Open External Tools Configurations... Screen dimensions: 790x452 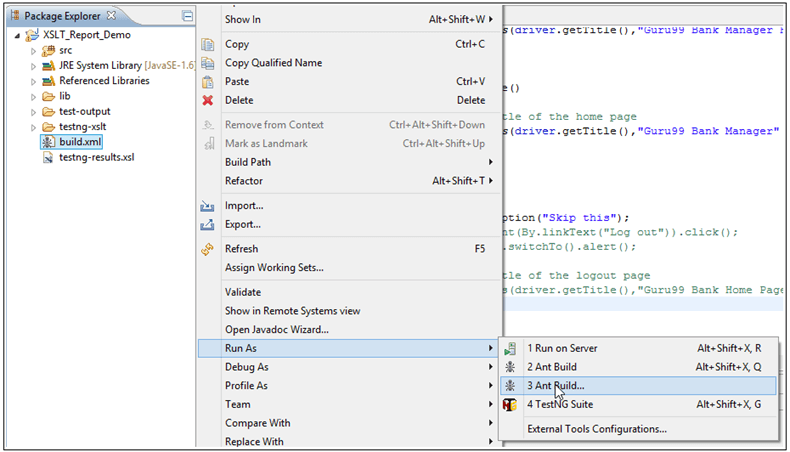[597, 429]
